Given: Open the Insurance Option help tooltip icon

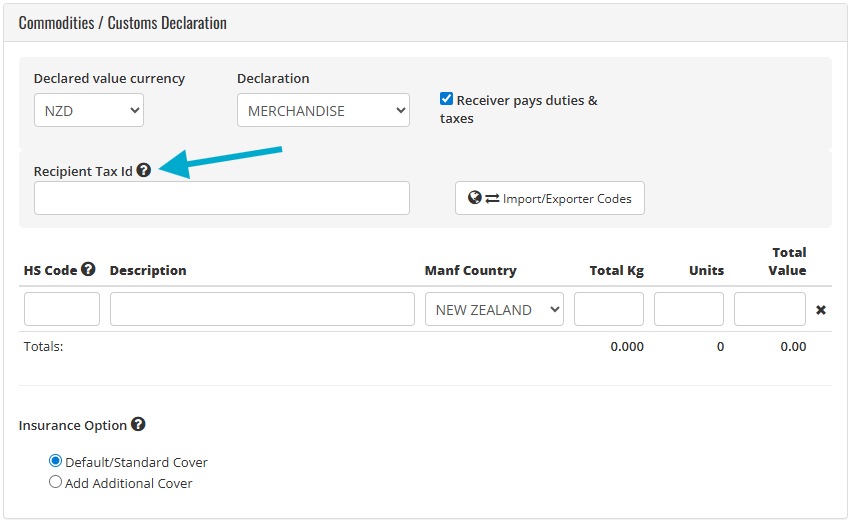Looking at the screenshot, I should (138, 424).
